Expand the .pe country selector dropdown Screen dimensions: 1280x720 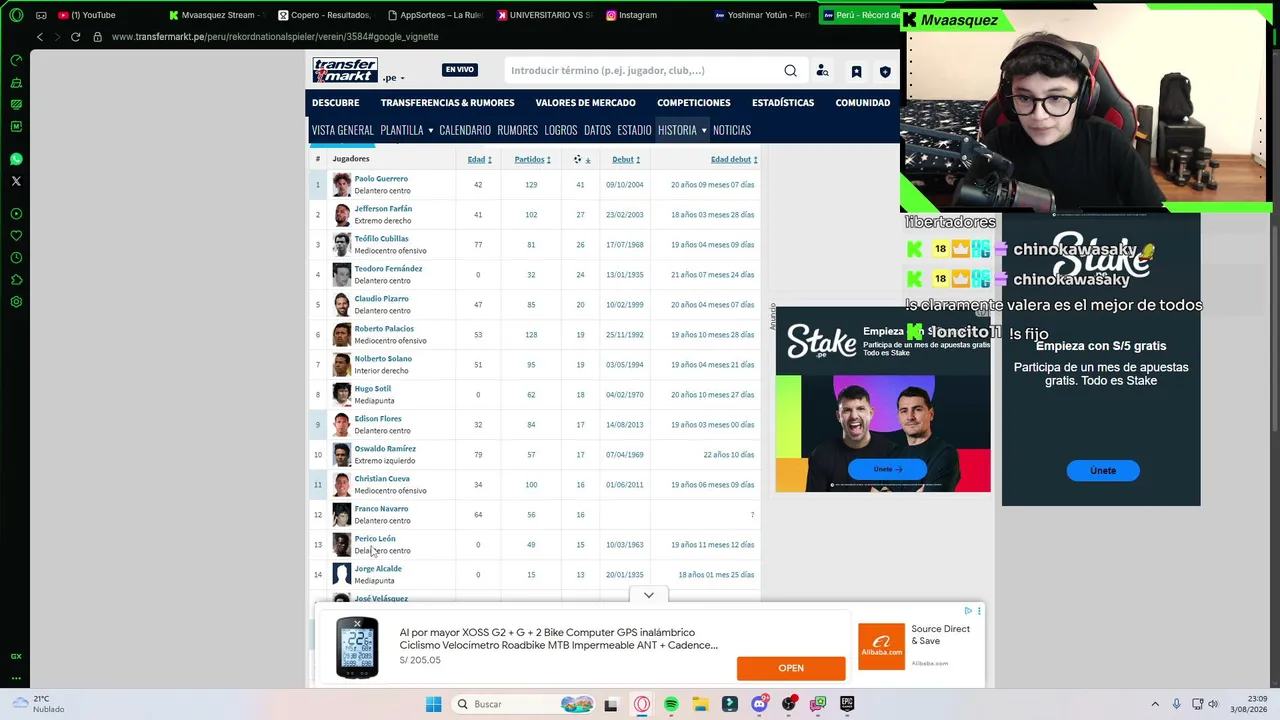tap(393, 78)
